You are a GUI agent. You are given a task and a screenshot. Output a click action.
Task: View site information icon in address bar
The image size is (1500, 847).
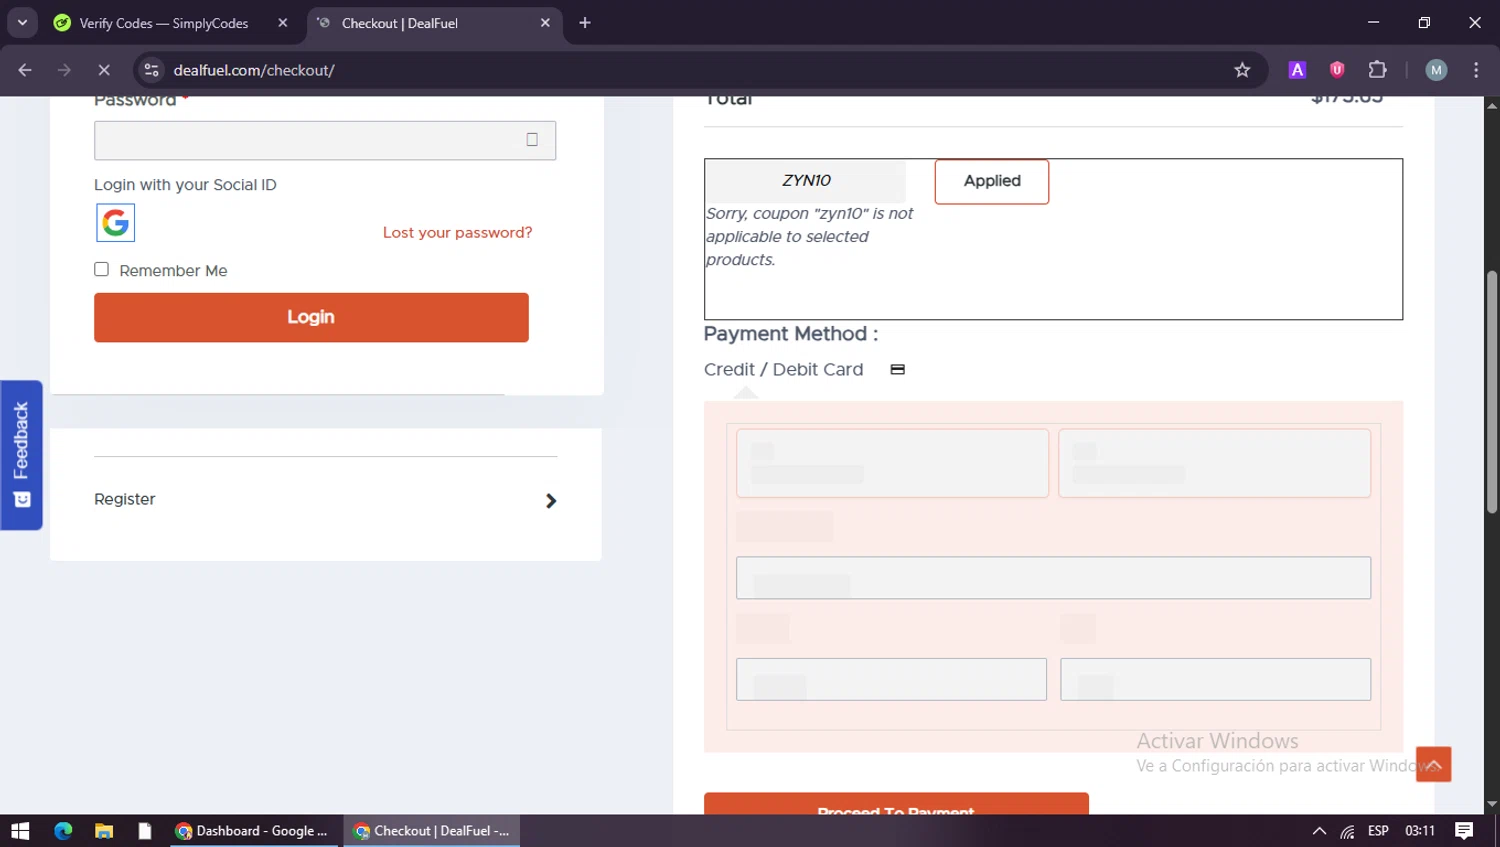tap(151, 70)
